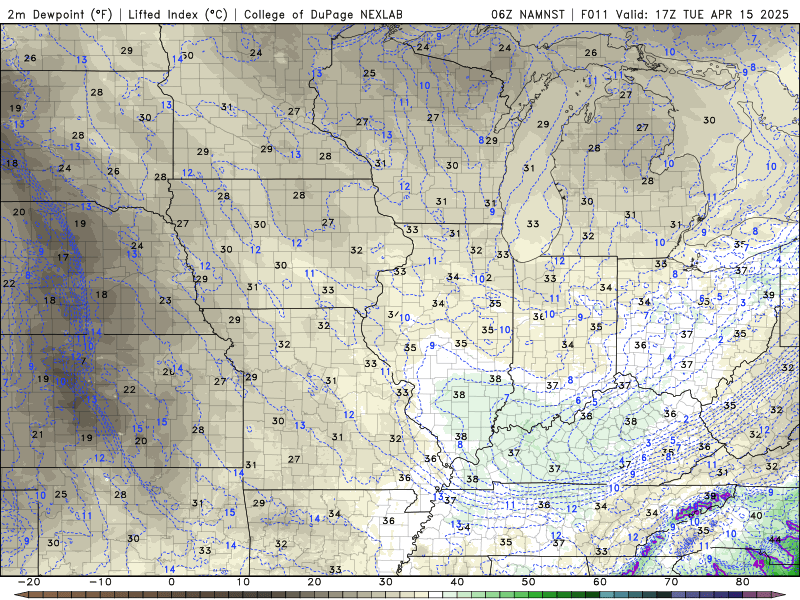This screenshot has height=600, width=800.
Task: Click the '10' color bar tick label
Action: click(x=243, y=582)
